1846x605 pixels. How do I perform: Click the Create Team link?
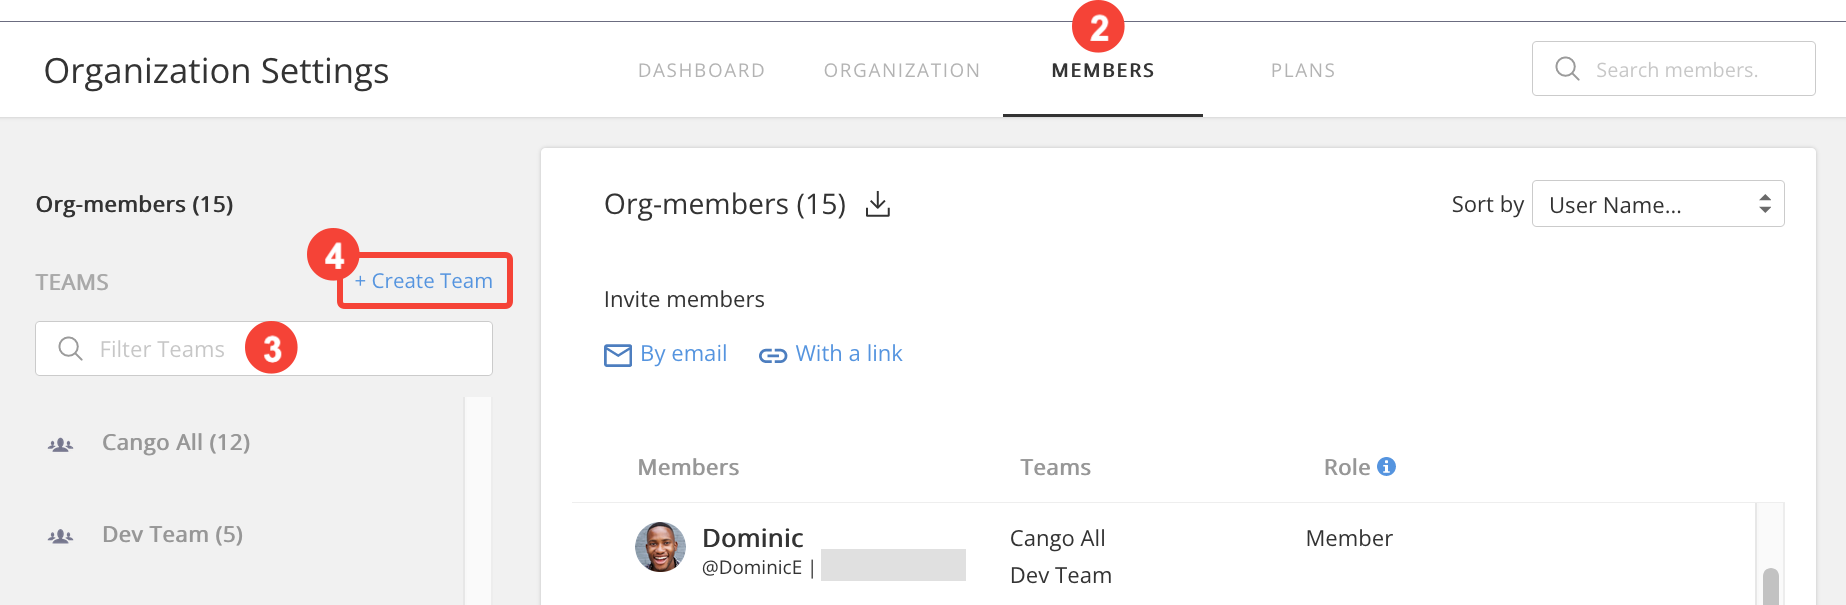point(424,281)
